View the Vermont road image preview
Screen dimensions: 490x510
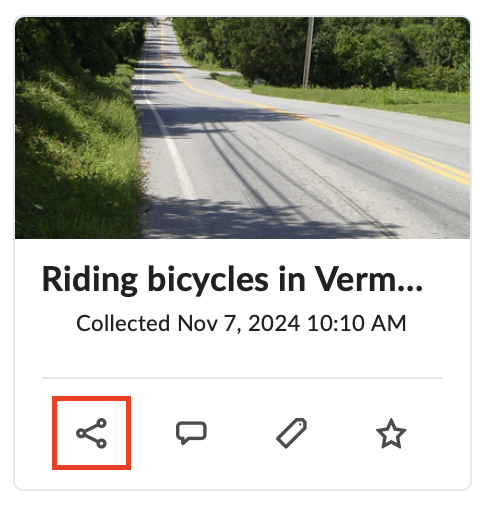[x=243, y=128]
